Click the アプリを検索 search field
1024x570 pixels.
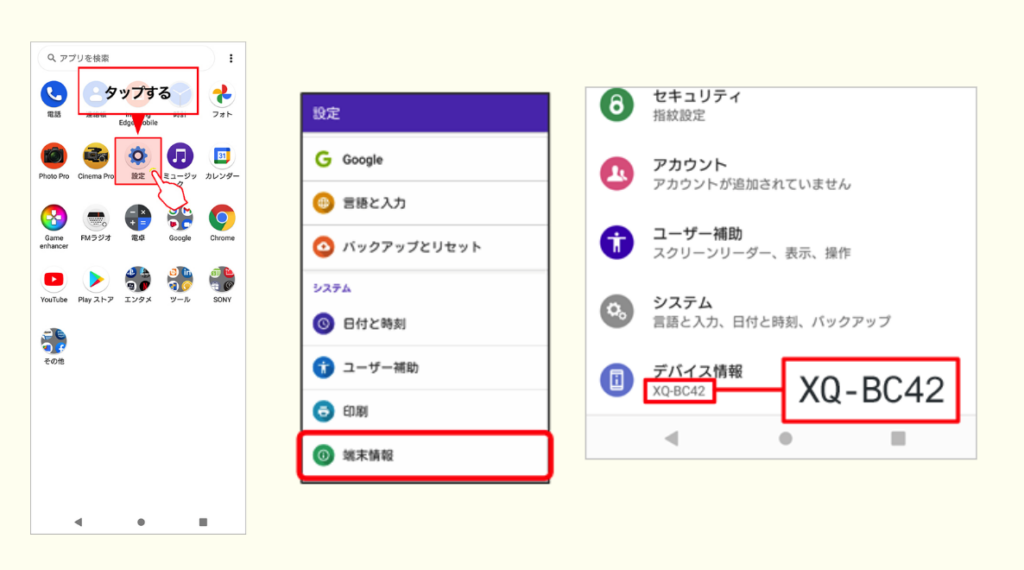coord(126,58)
